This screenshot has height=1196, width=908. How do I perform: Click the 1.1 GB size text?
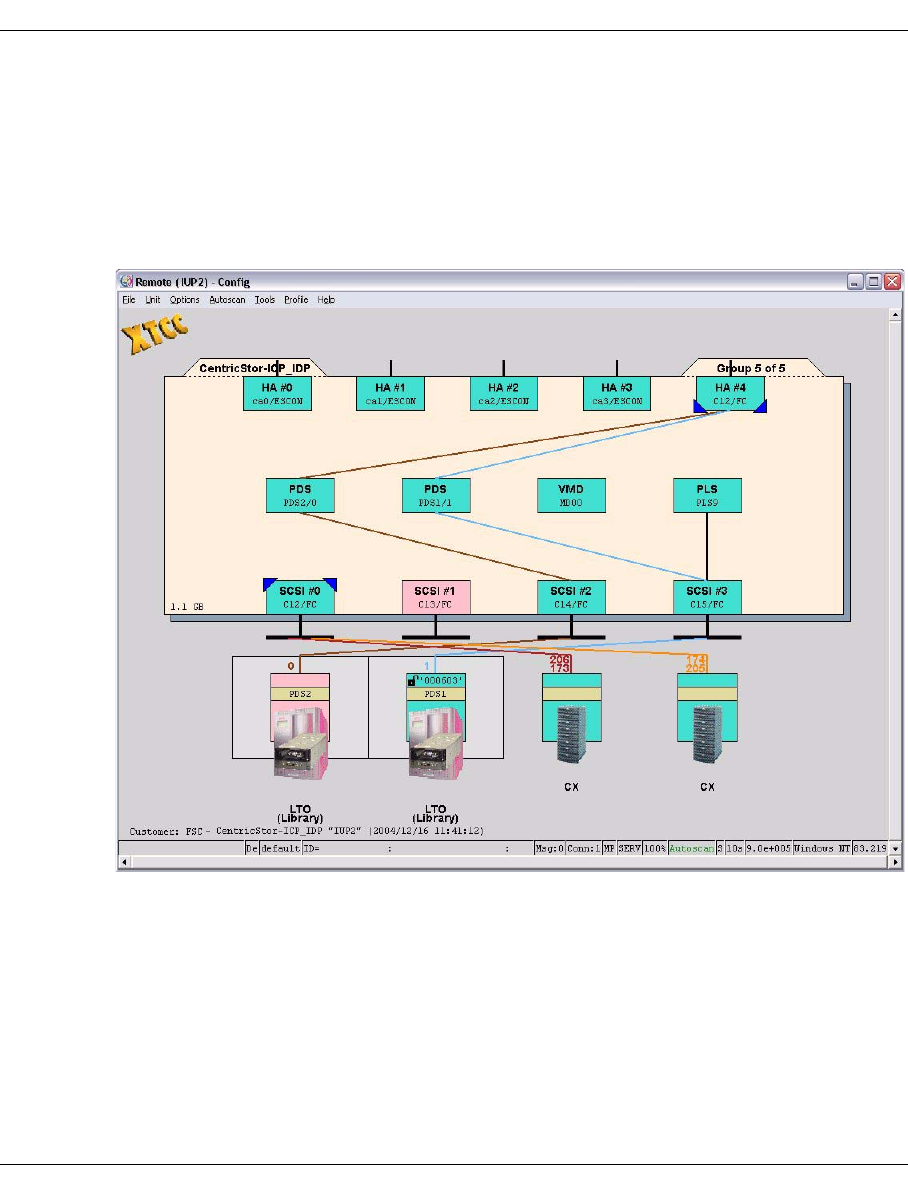click(186, 607)
